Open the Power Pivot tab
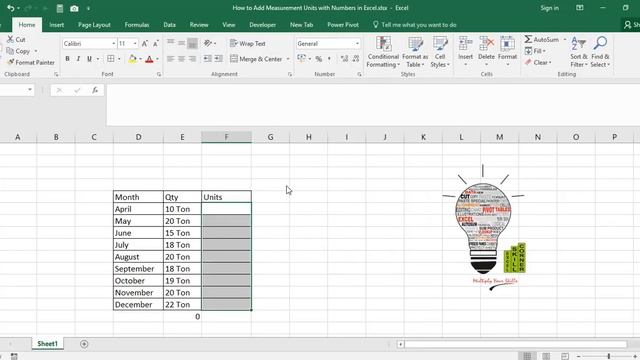This screenshot has width=640, height=360. tap(343, 25)
